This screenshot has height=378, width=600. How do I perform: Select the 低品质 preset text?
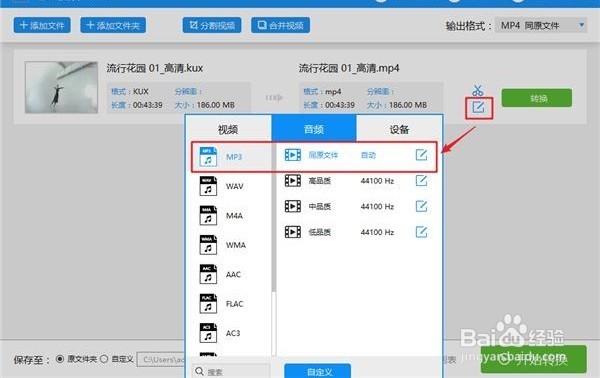click(320, 232)
